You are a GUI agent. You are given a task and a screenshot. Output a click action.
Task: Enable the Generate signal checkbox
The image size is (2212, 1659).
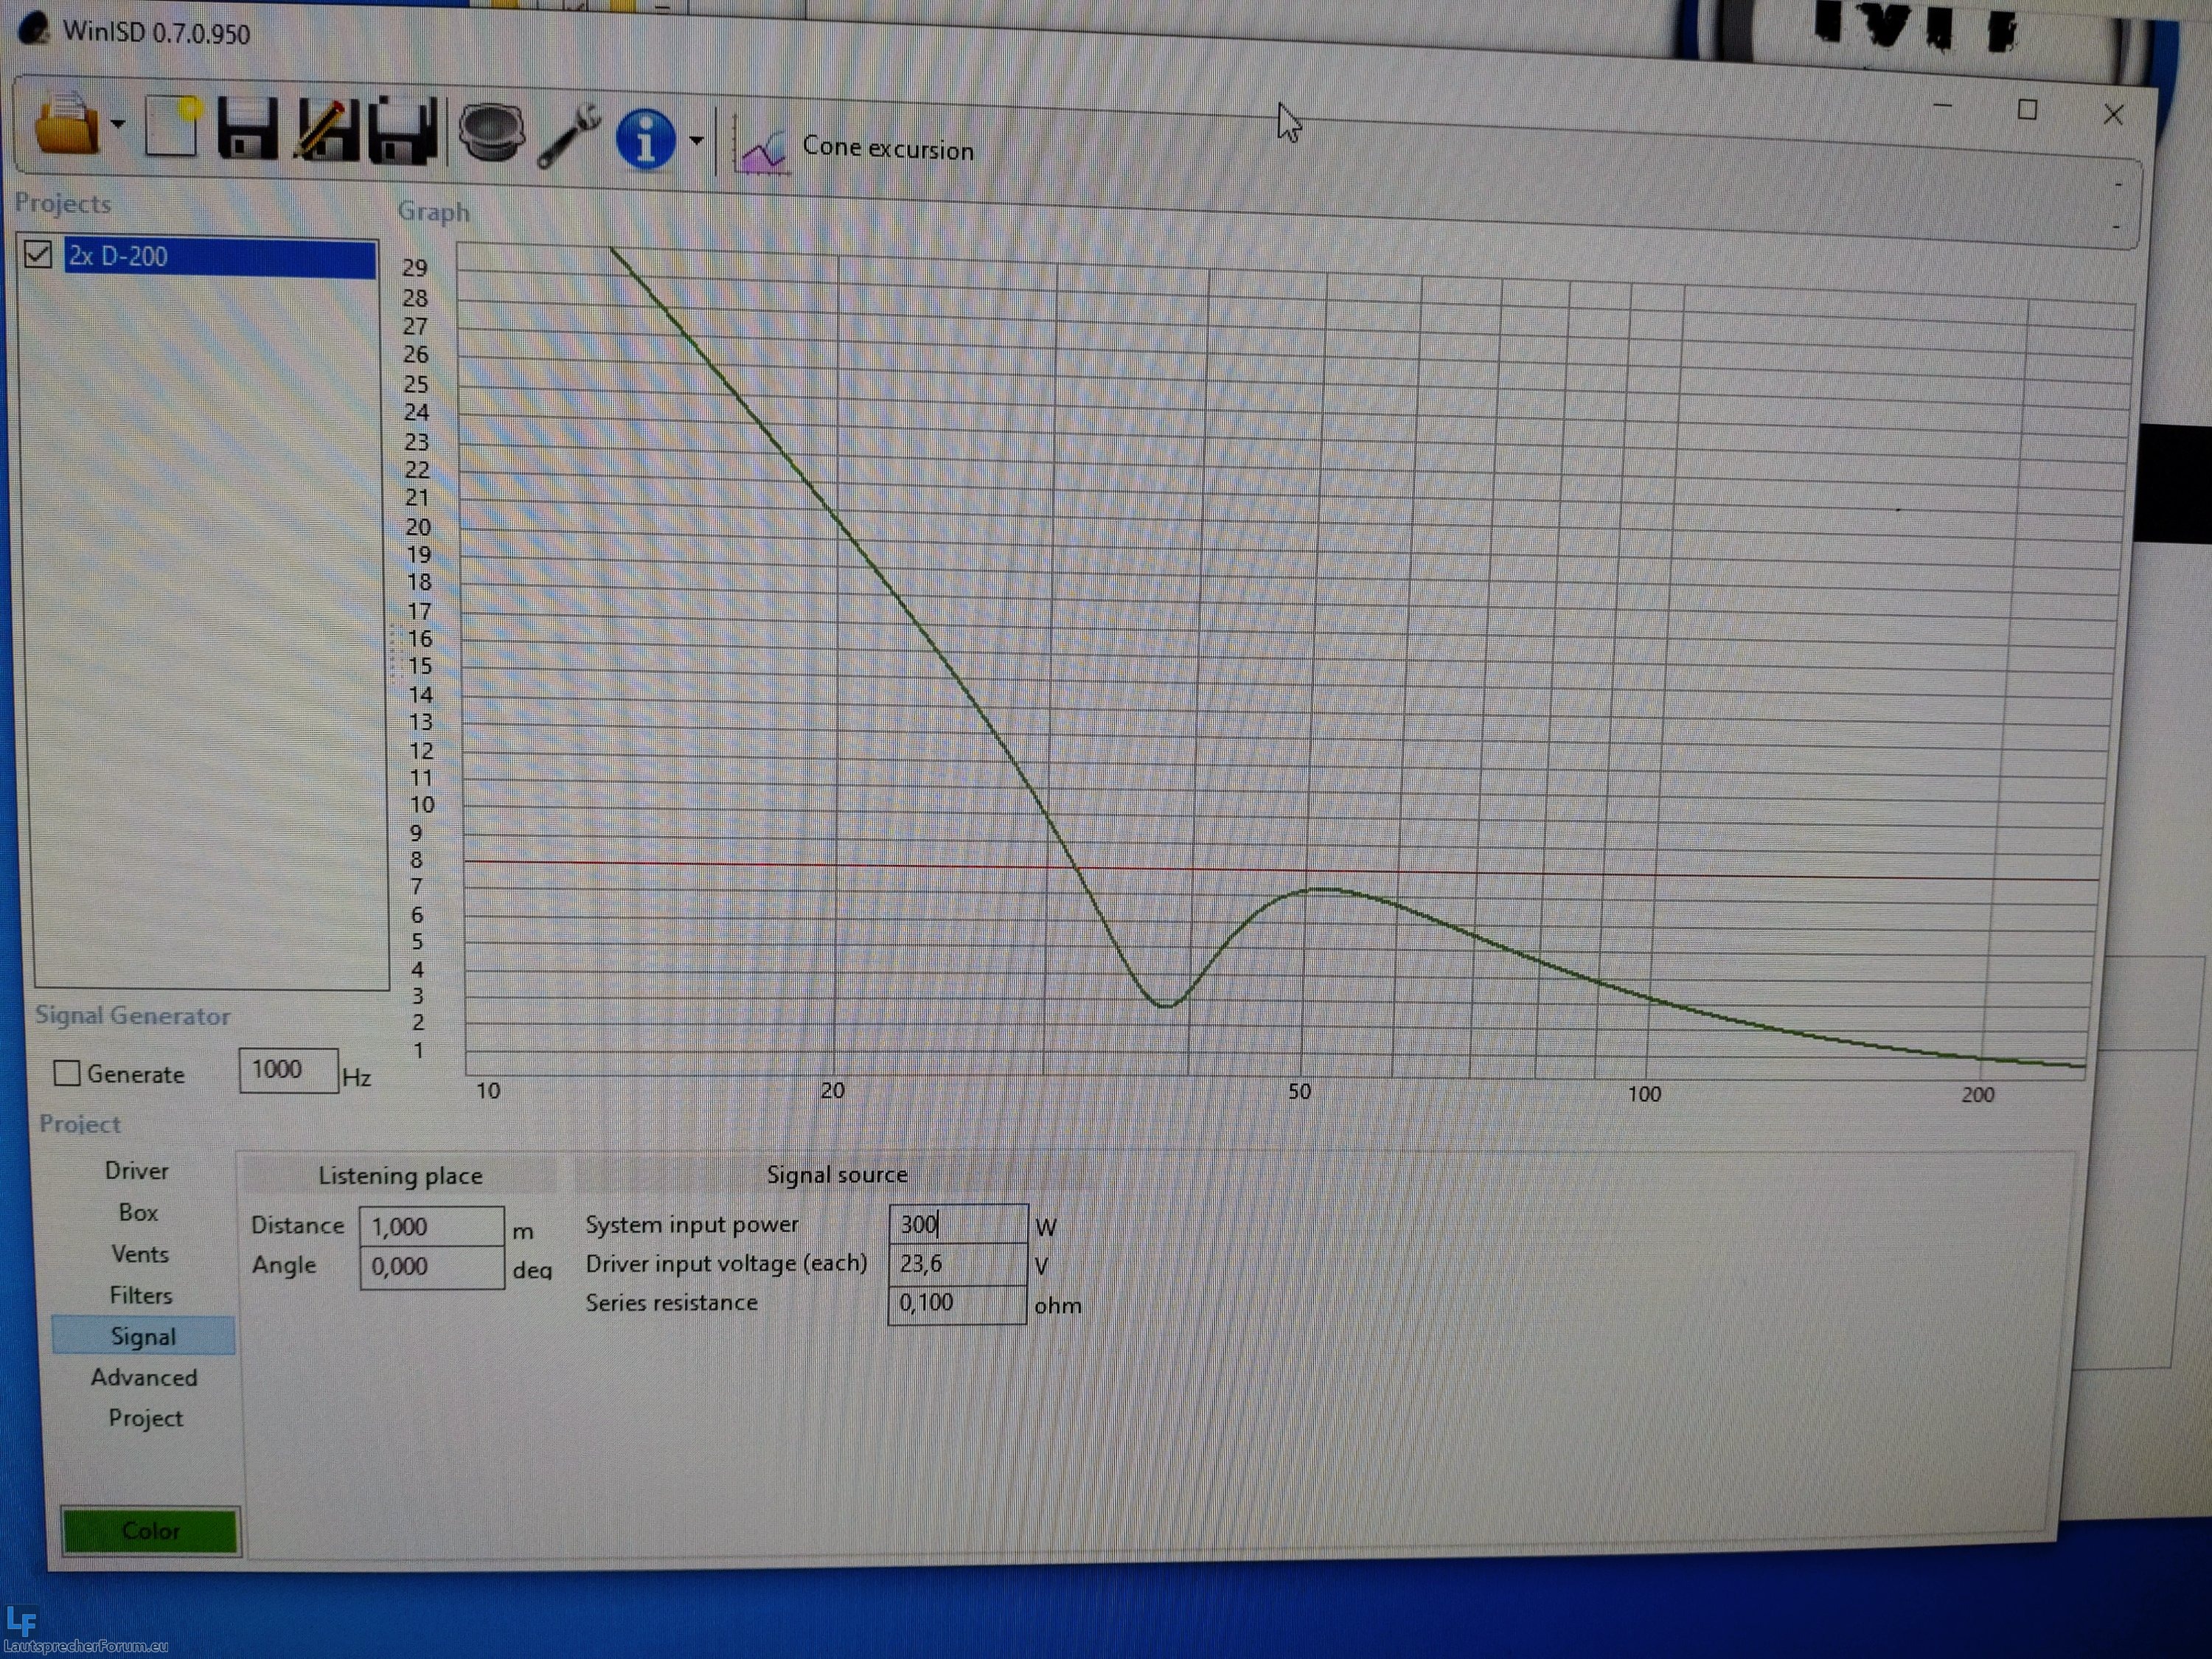67,1073
